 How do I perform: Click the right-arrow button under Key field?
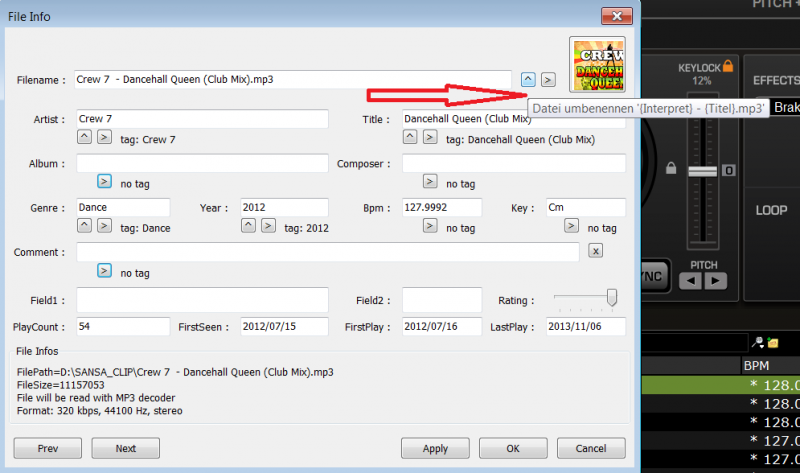tap(571, 226)
